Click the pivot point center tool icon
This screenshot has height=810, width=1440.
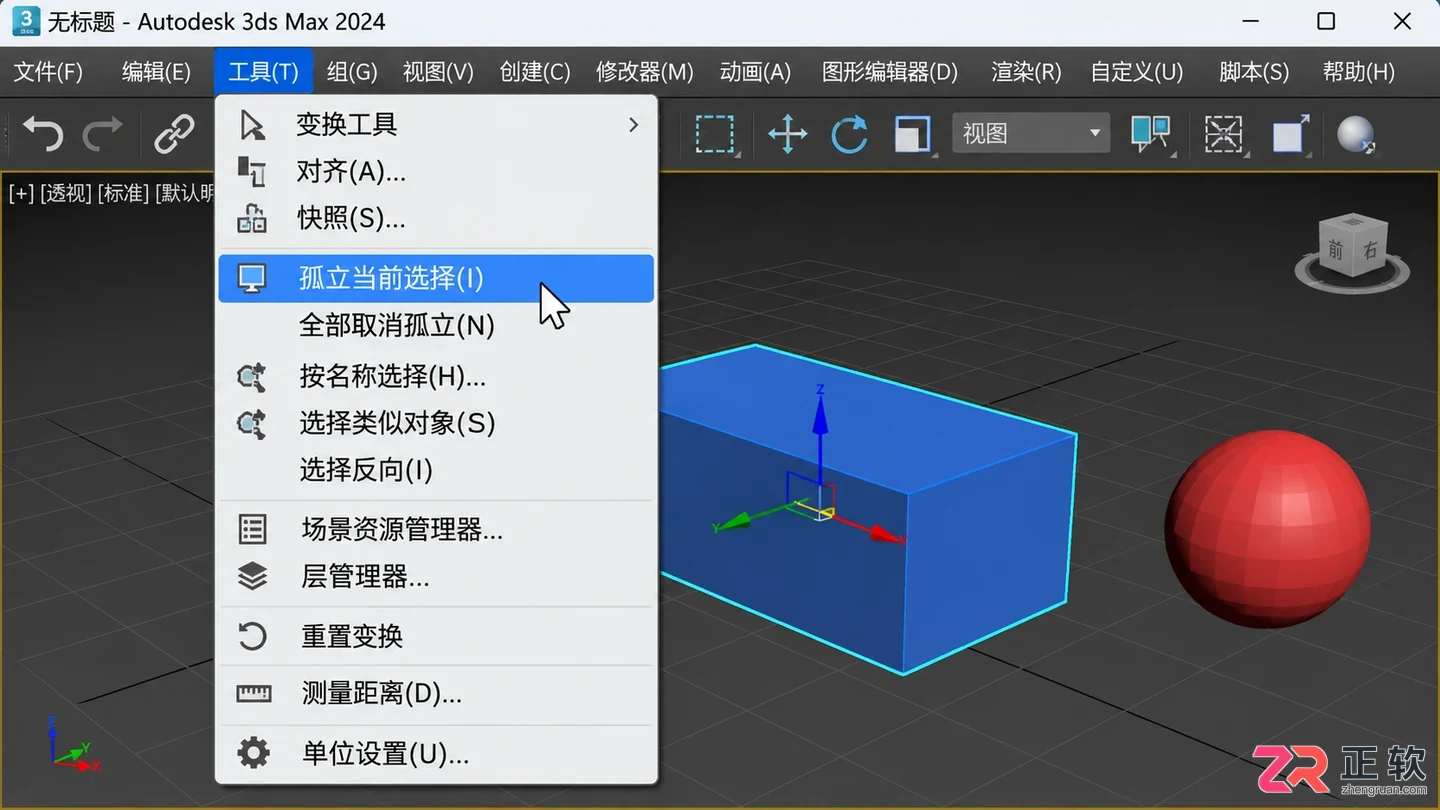click(1151, 133)
